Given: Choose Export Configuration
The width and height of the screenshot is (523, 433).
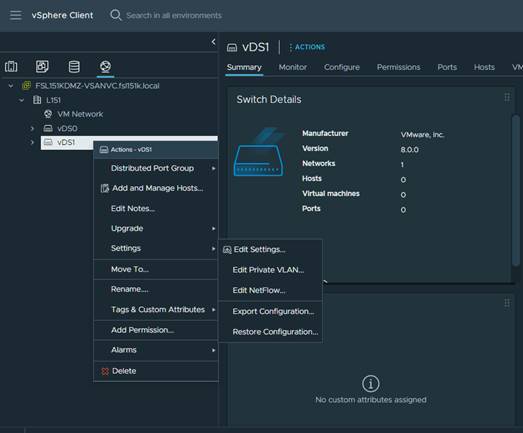Looking at the screenshot, I should pyautogui.click(x=271, y=311).
